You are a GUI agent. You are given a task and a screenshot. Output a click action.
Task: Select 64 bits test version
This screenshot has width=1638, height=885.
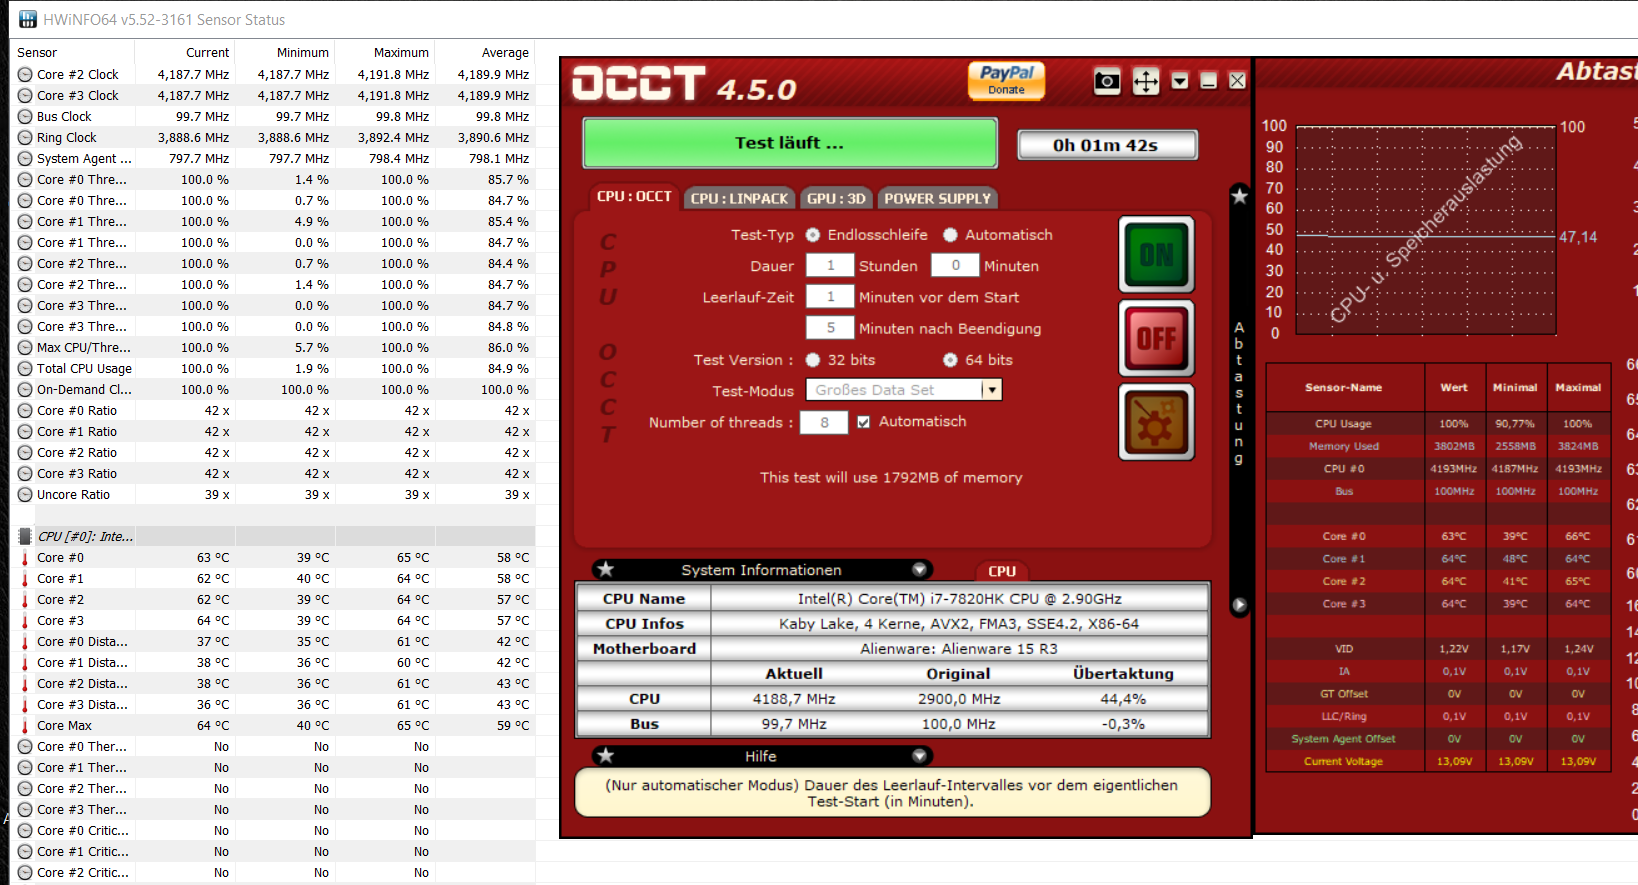[x=950, y=360]
